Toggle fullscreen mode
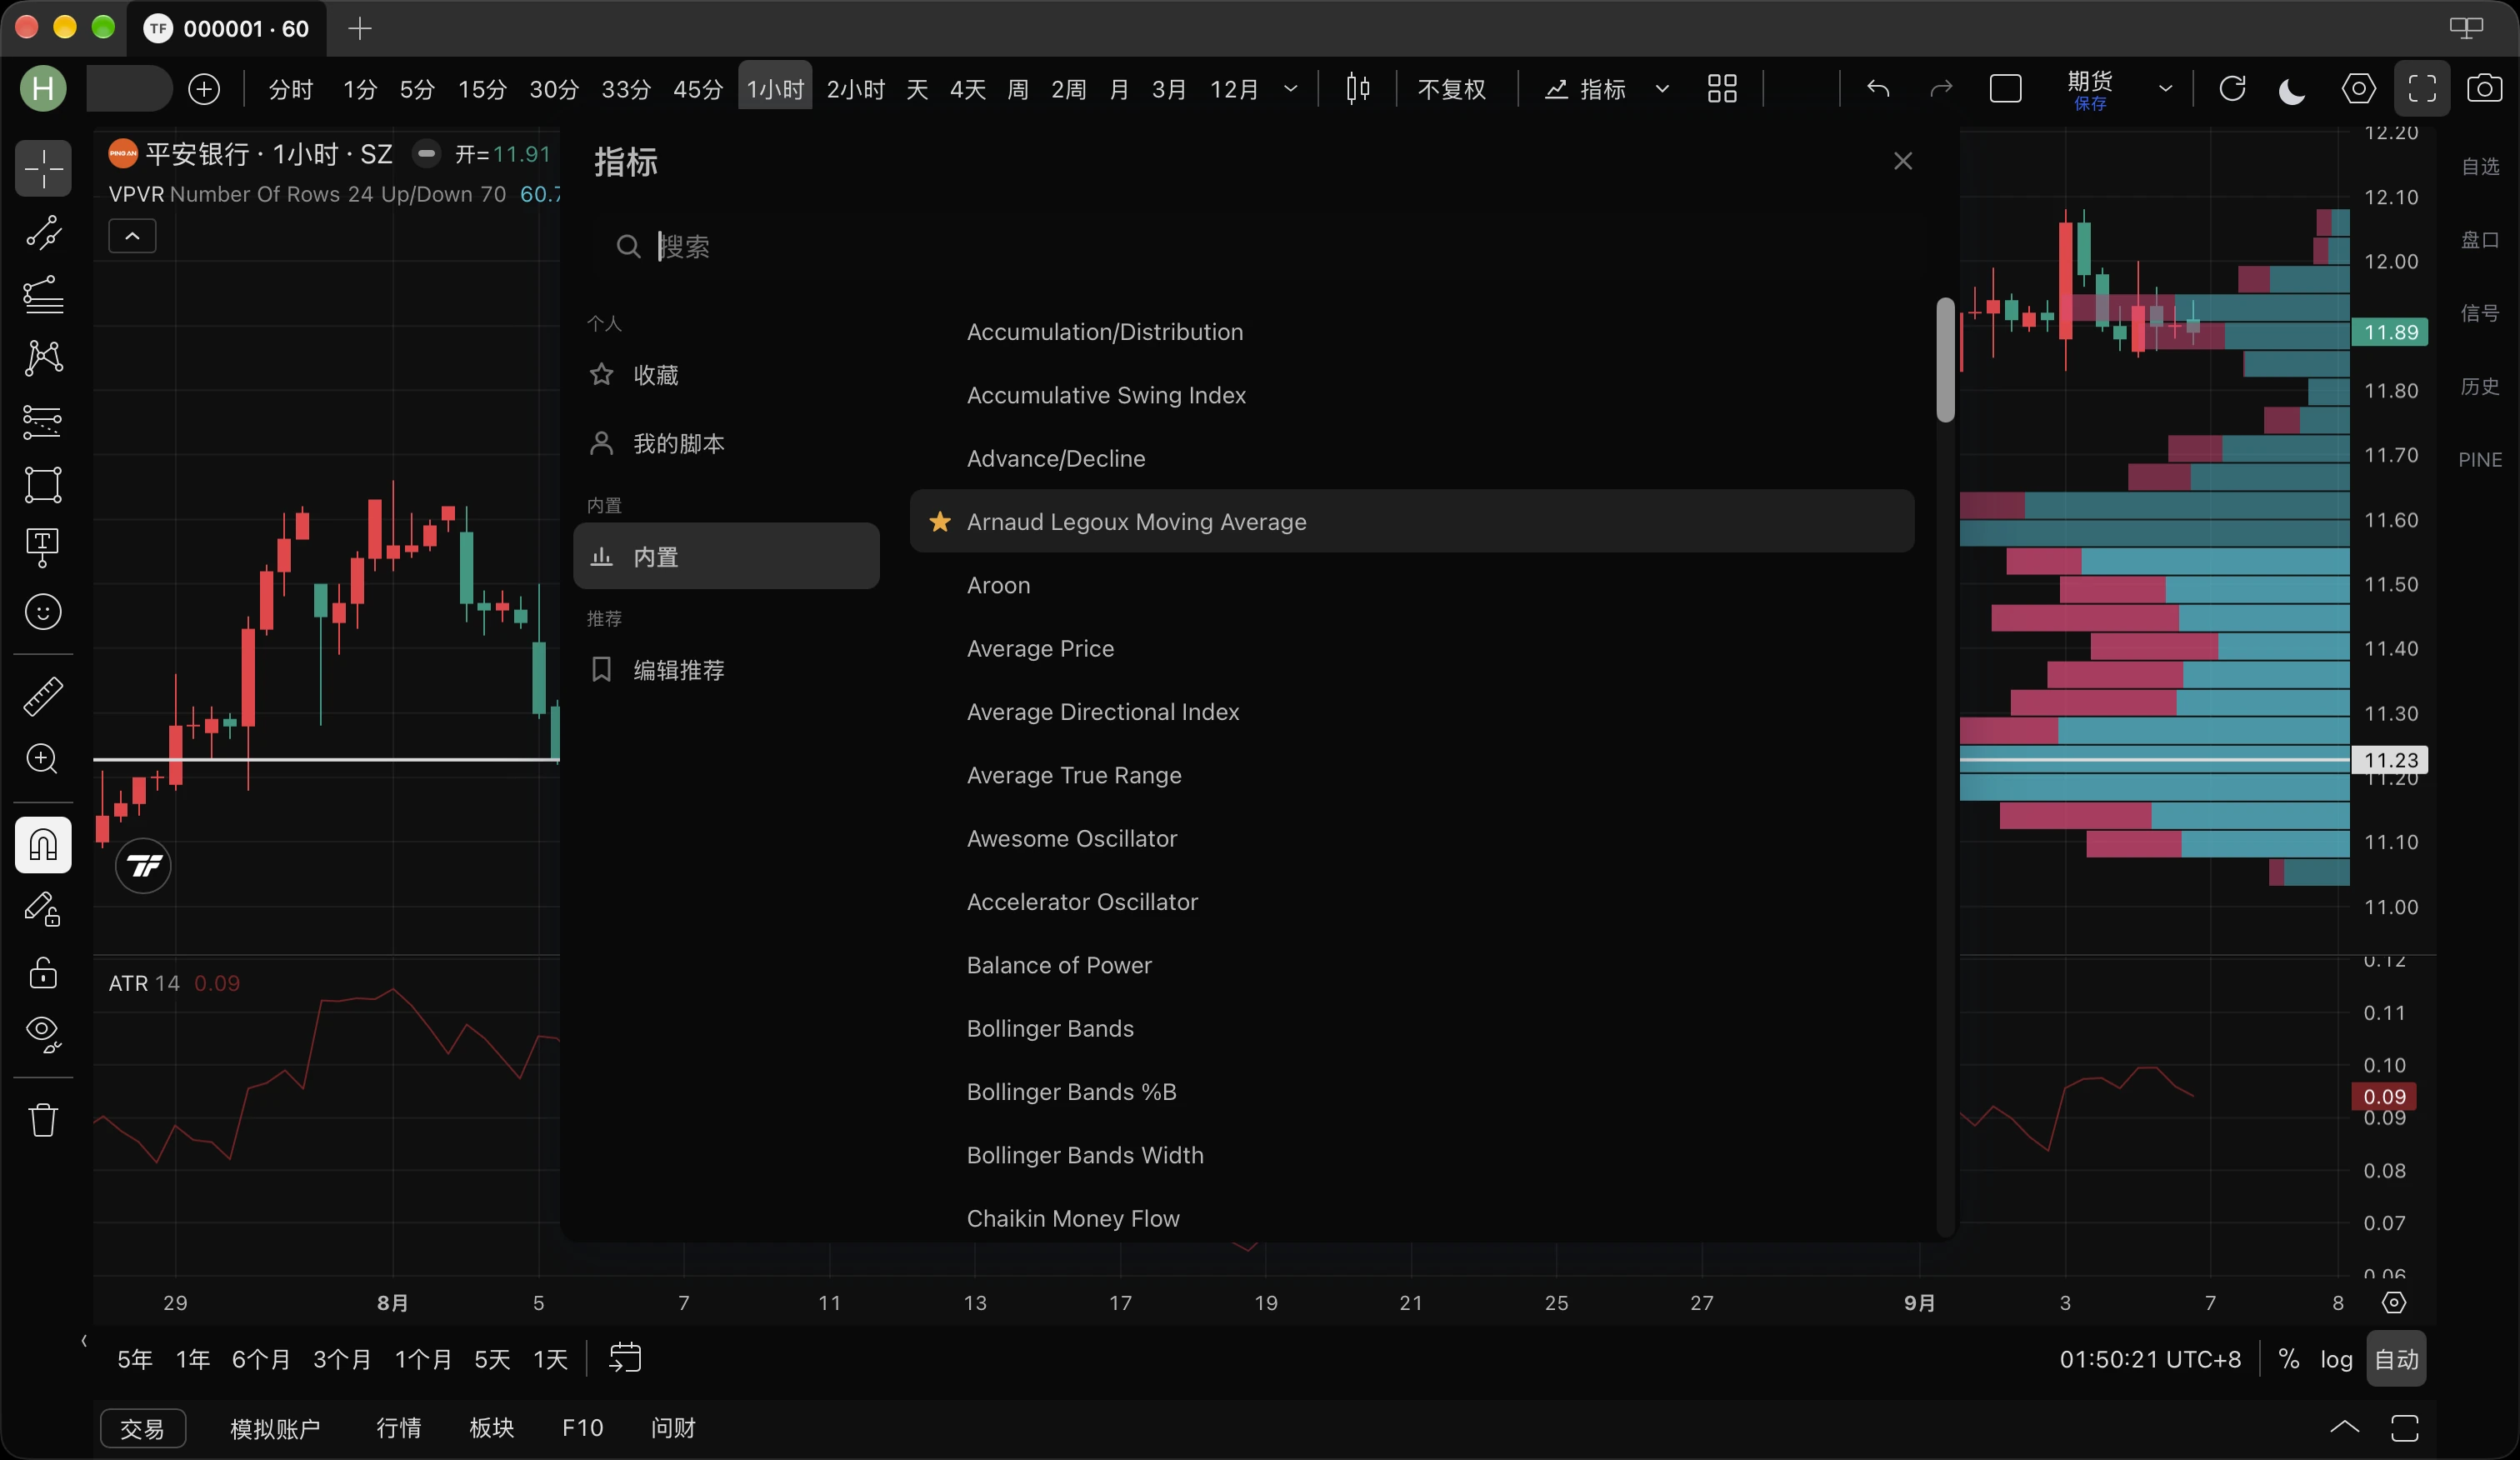2520x1460 pixels. 2422,89
